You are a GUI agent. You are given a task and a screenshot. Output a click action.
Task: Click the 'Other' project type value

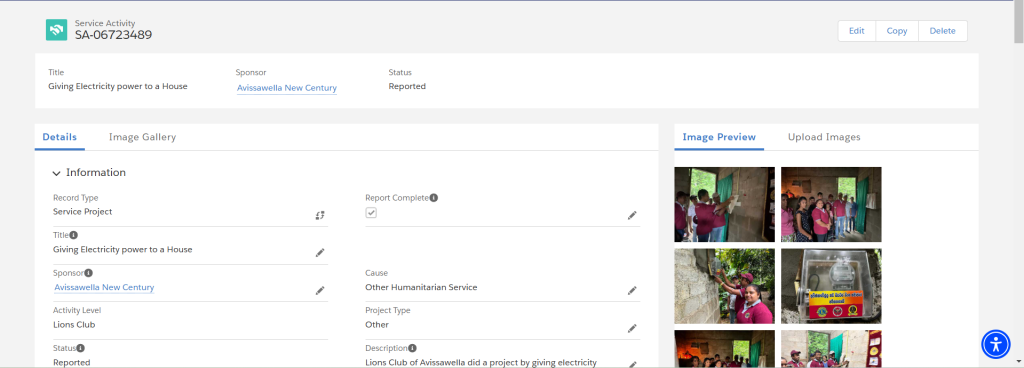tap(377, 324)
